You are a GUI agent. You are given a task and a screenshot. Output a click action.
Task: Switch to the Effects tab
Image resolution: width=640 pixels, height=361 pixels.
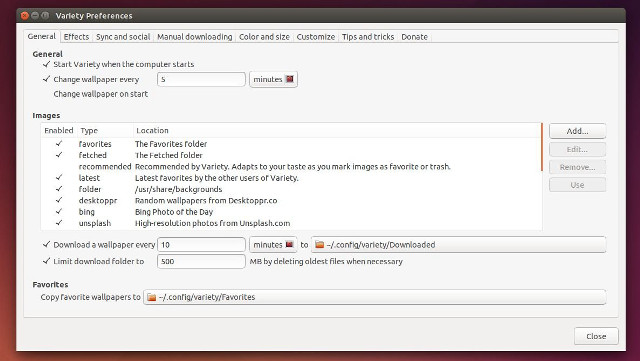coord(76,37)
